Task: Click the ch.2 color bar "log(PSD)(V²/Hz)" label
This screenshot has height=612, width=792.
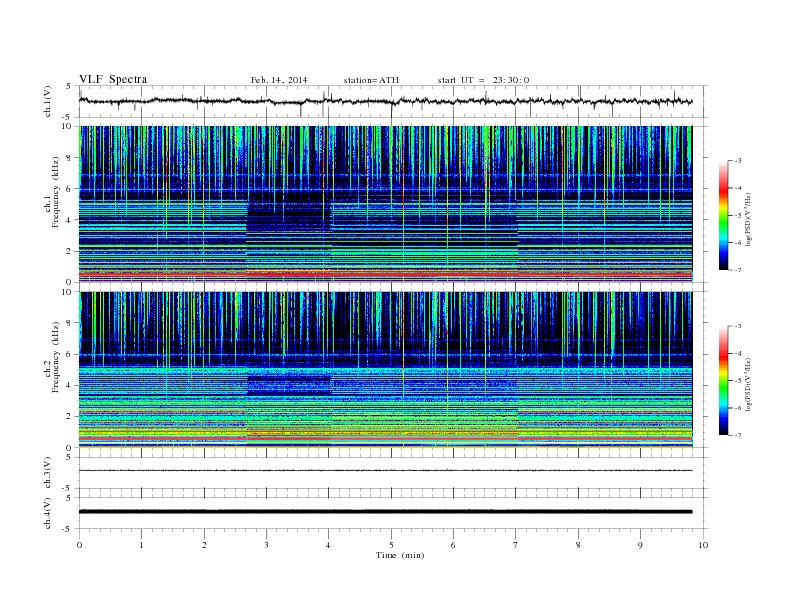Action: coord(748,384)
